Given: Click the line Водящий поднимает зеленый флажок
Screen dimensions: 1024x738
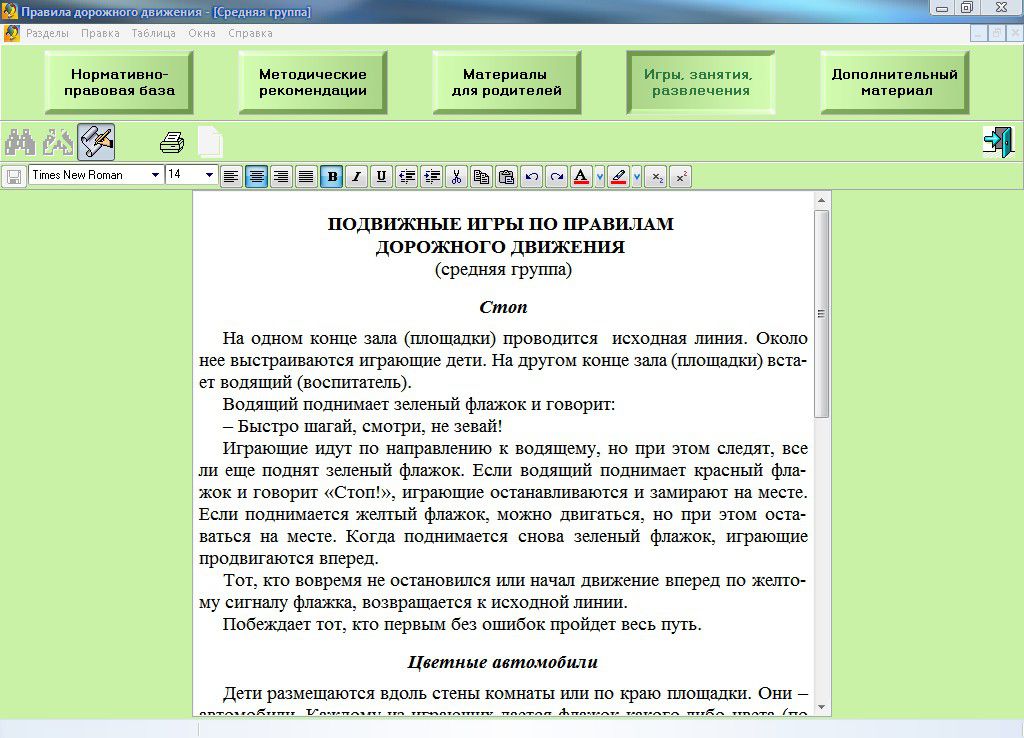Looking at the screenshot, I should pos(419,404).
